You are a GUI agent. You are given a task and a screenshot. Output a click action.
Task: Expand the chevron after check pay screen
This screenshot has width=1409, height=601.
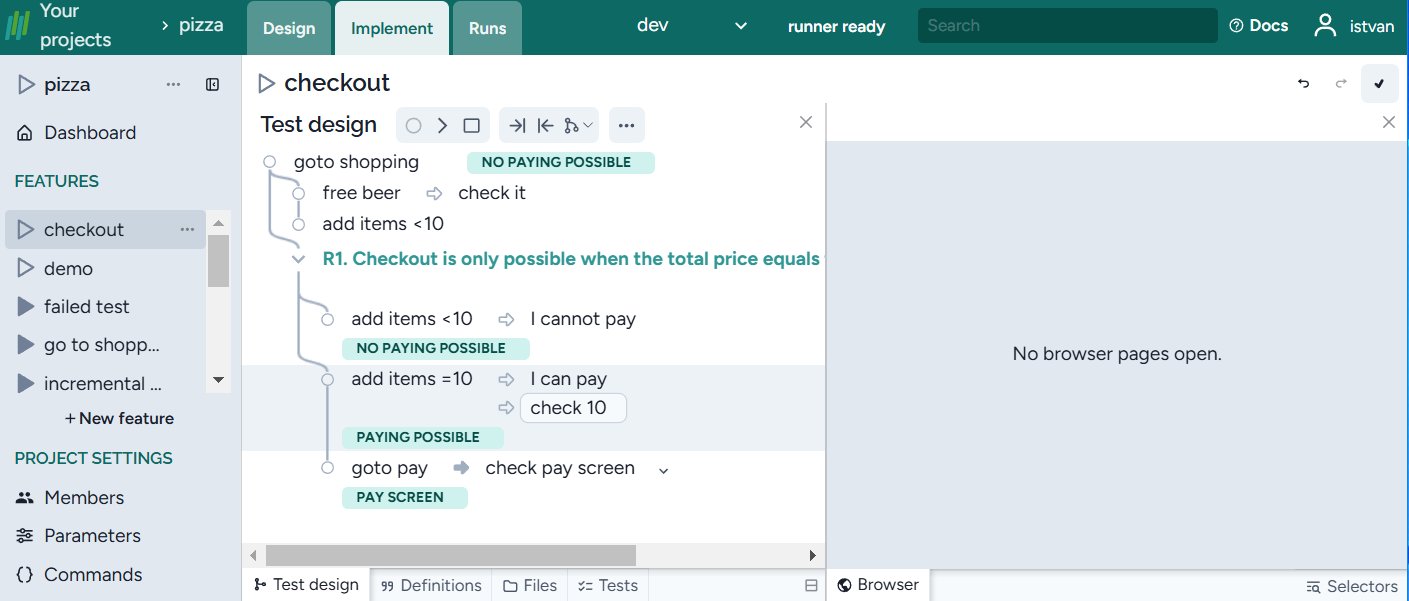pyautogui.click(x=663, y=470)
